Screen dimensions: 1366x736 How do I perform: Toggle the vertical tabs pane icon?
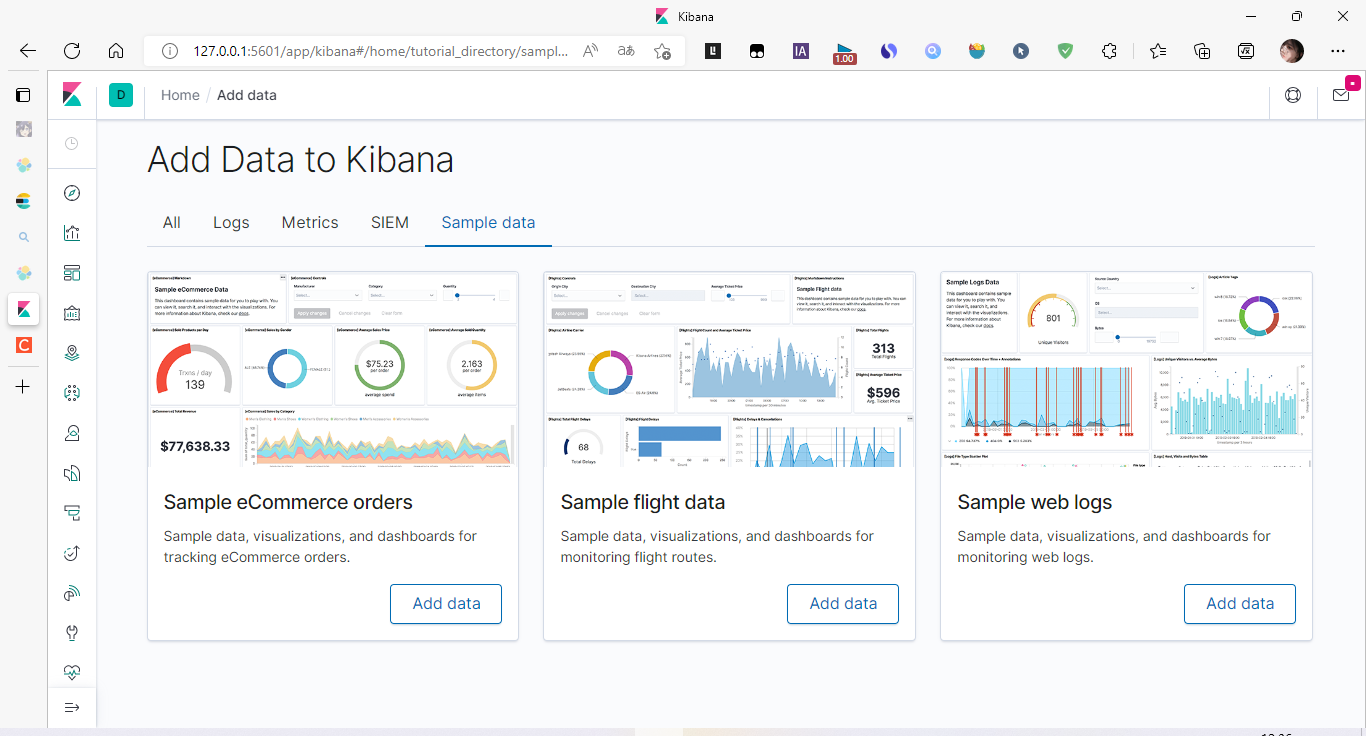point(23,95)
